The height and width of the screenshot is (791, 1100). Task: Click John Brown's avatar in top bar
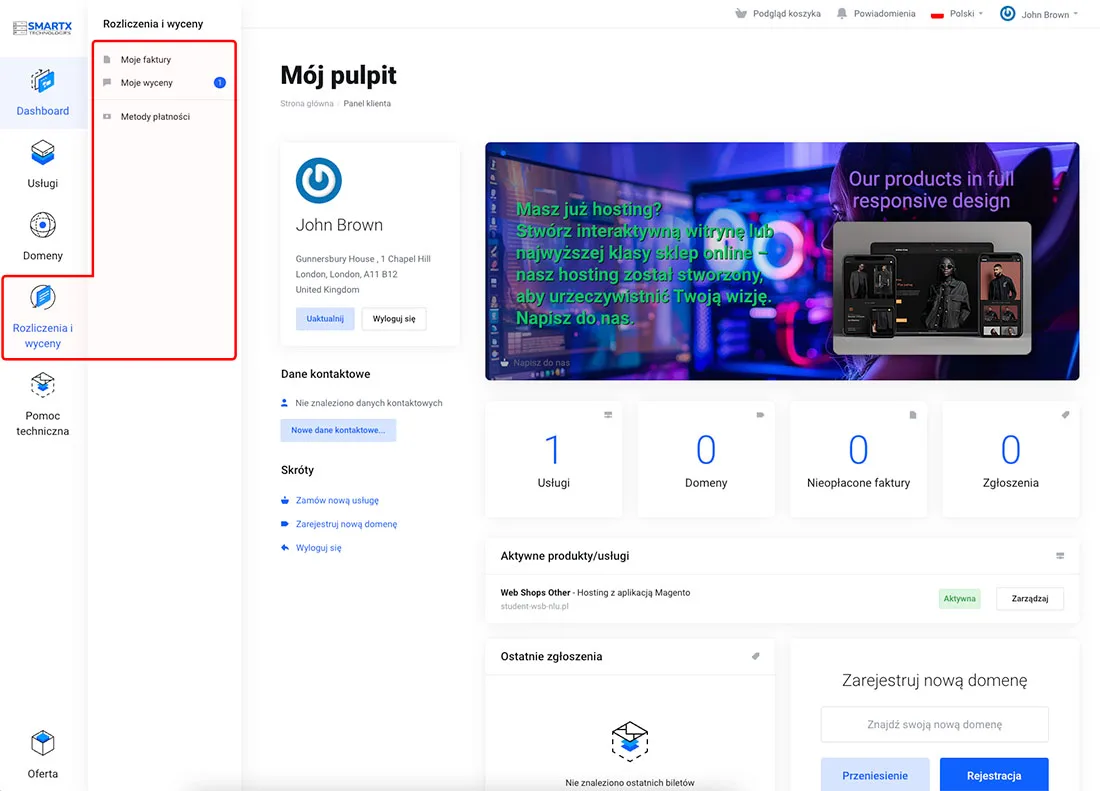click(x=1007, y=13)
